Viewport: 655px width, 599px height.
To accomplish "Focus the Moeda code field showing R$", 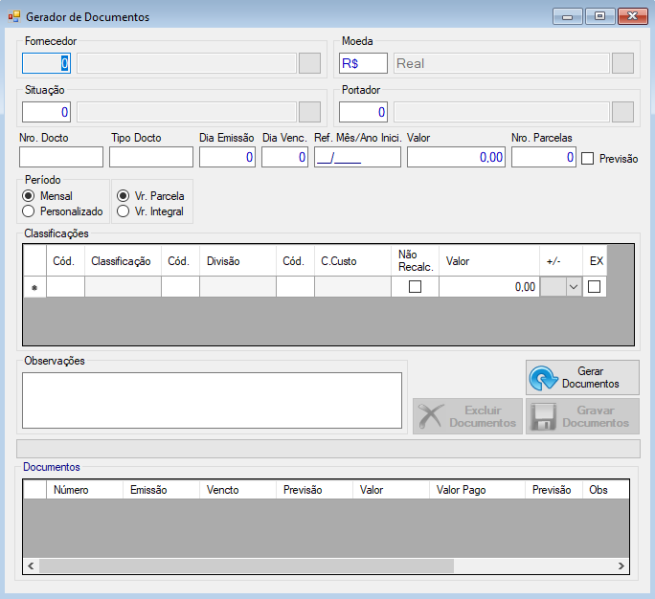I will click(363, 63).
